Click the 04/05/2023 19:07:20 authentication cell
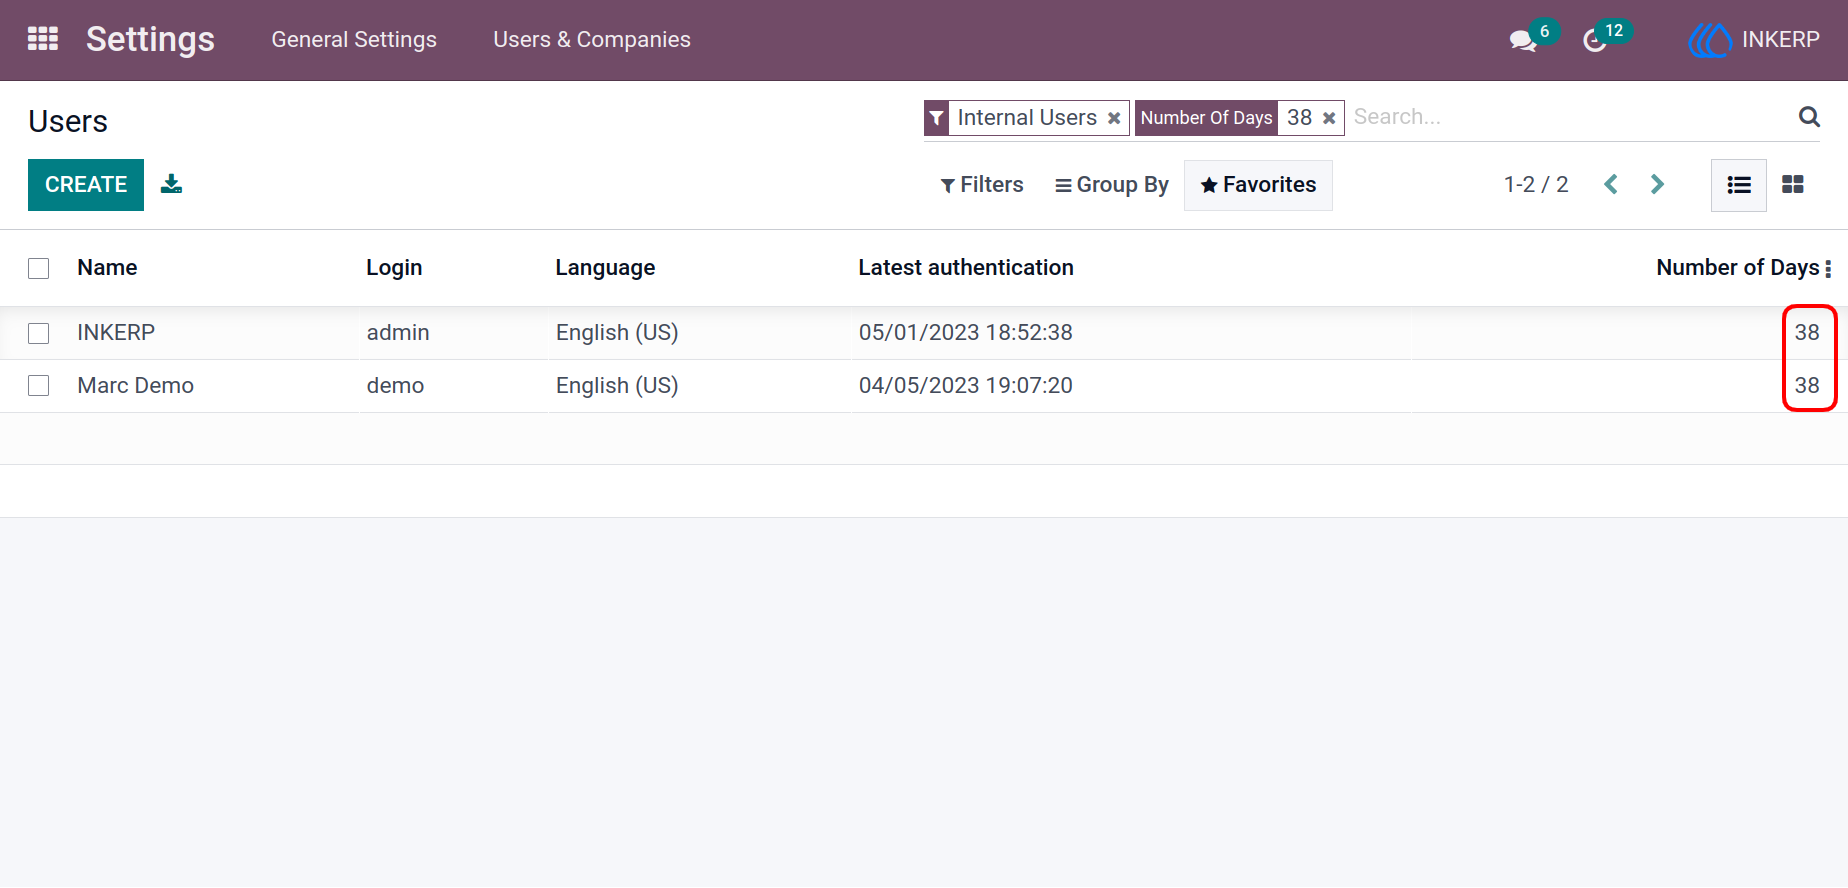Screen dimensions: 1848x888 [x=966, y=386]
